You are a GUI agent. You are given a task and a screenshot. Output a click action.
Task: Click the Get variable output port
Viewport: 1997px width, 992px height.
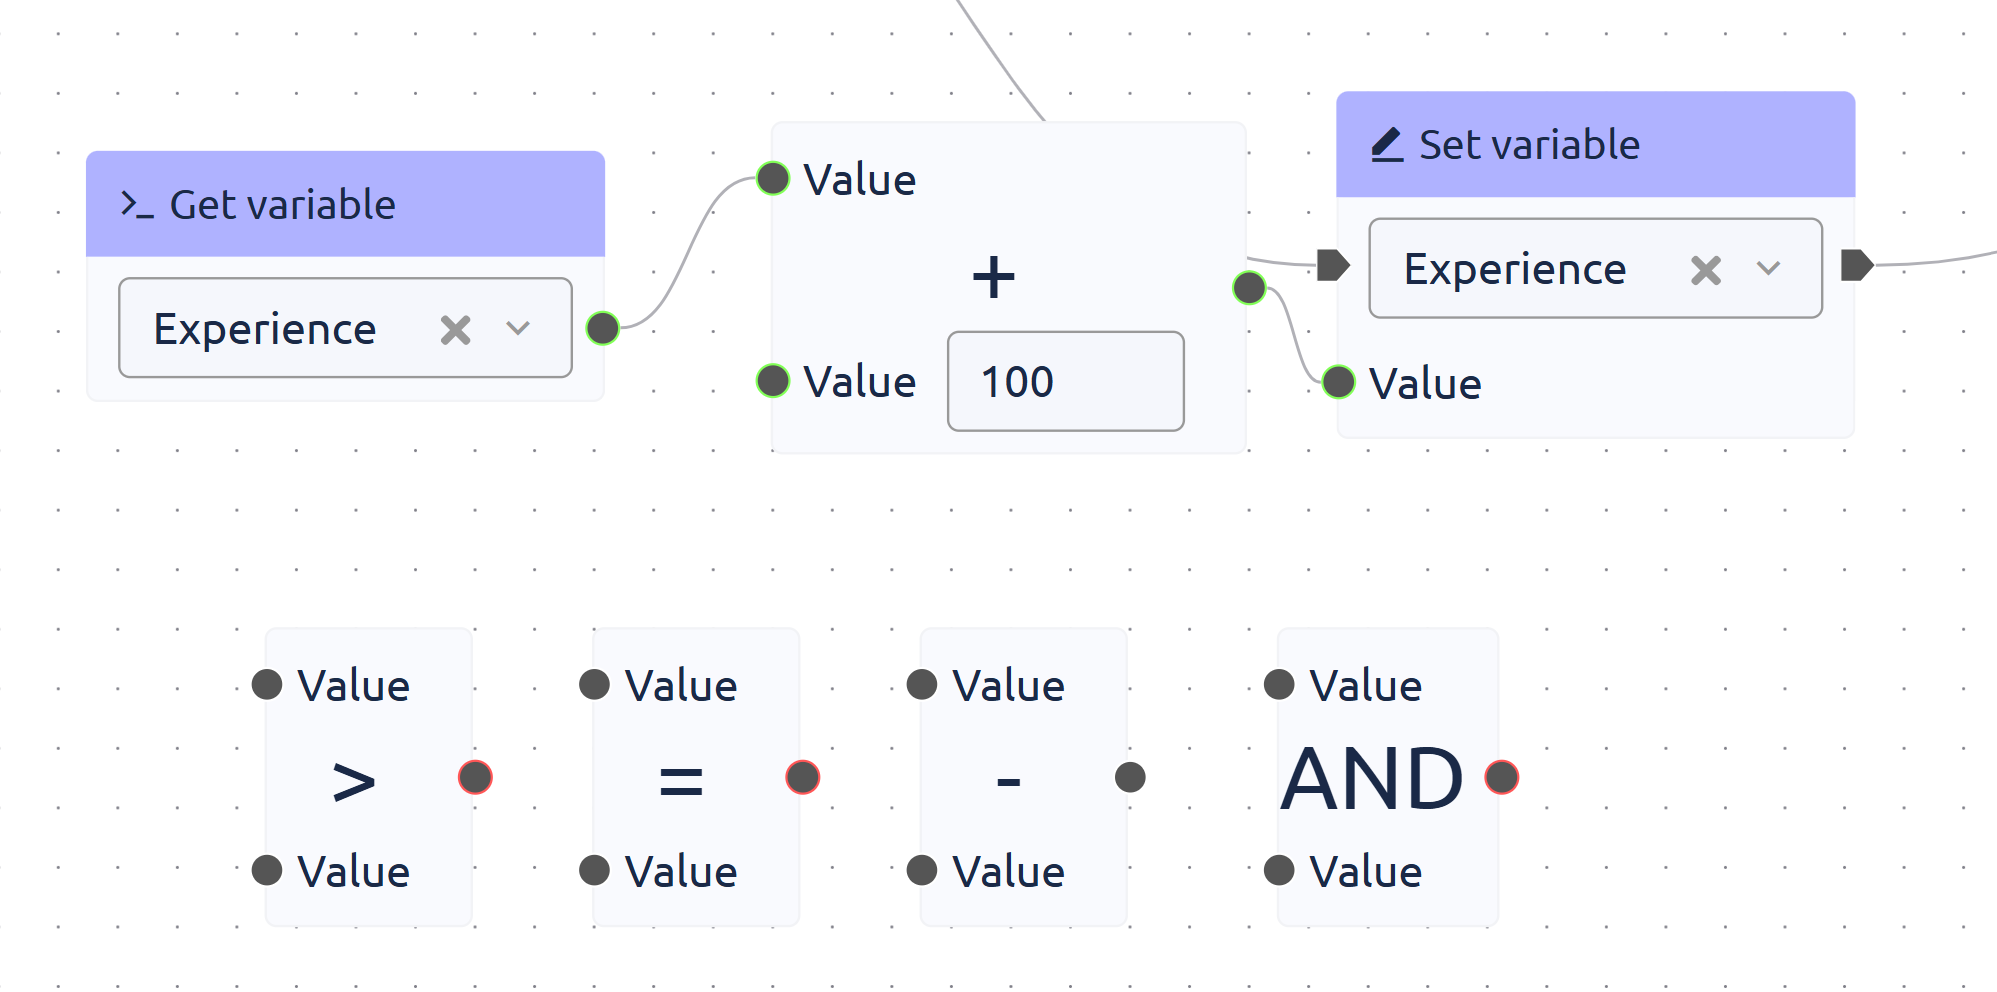tap(603, 328)
